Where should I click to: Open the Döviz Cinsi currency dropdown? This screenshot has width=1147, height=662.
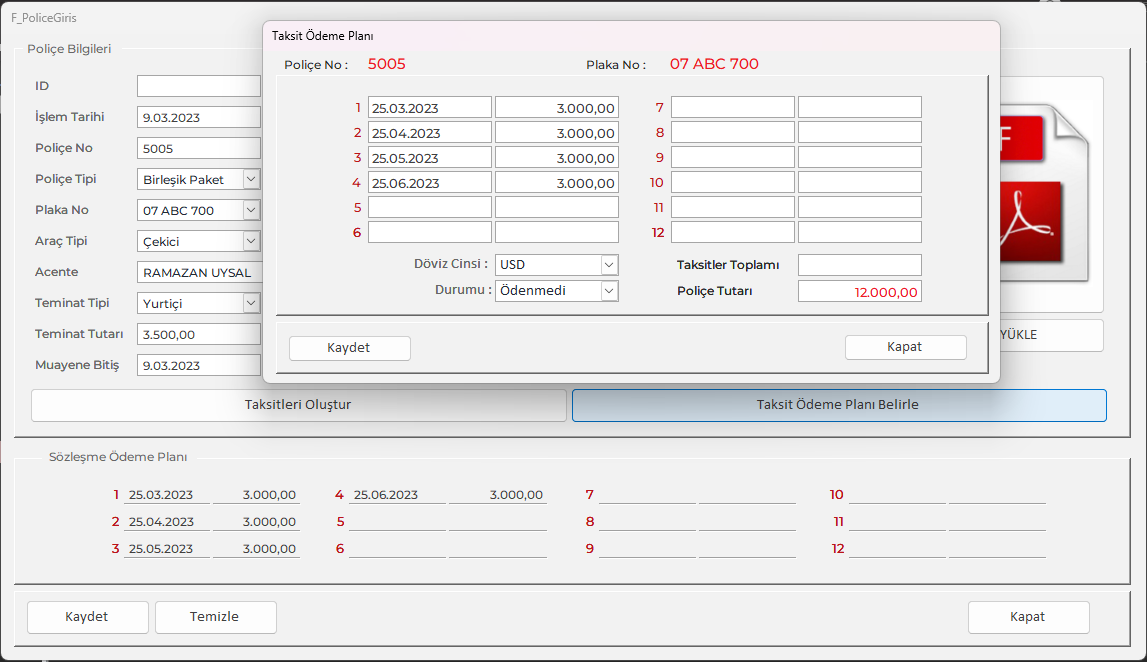609,265
